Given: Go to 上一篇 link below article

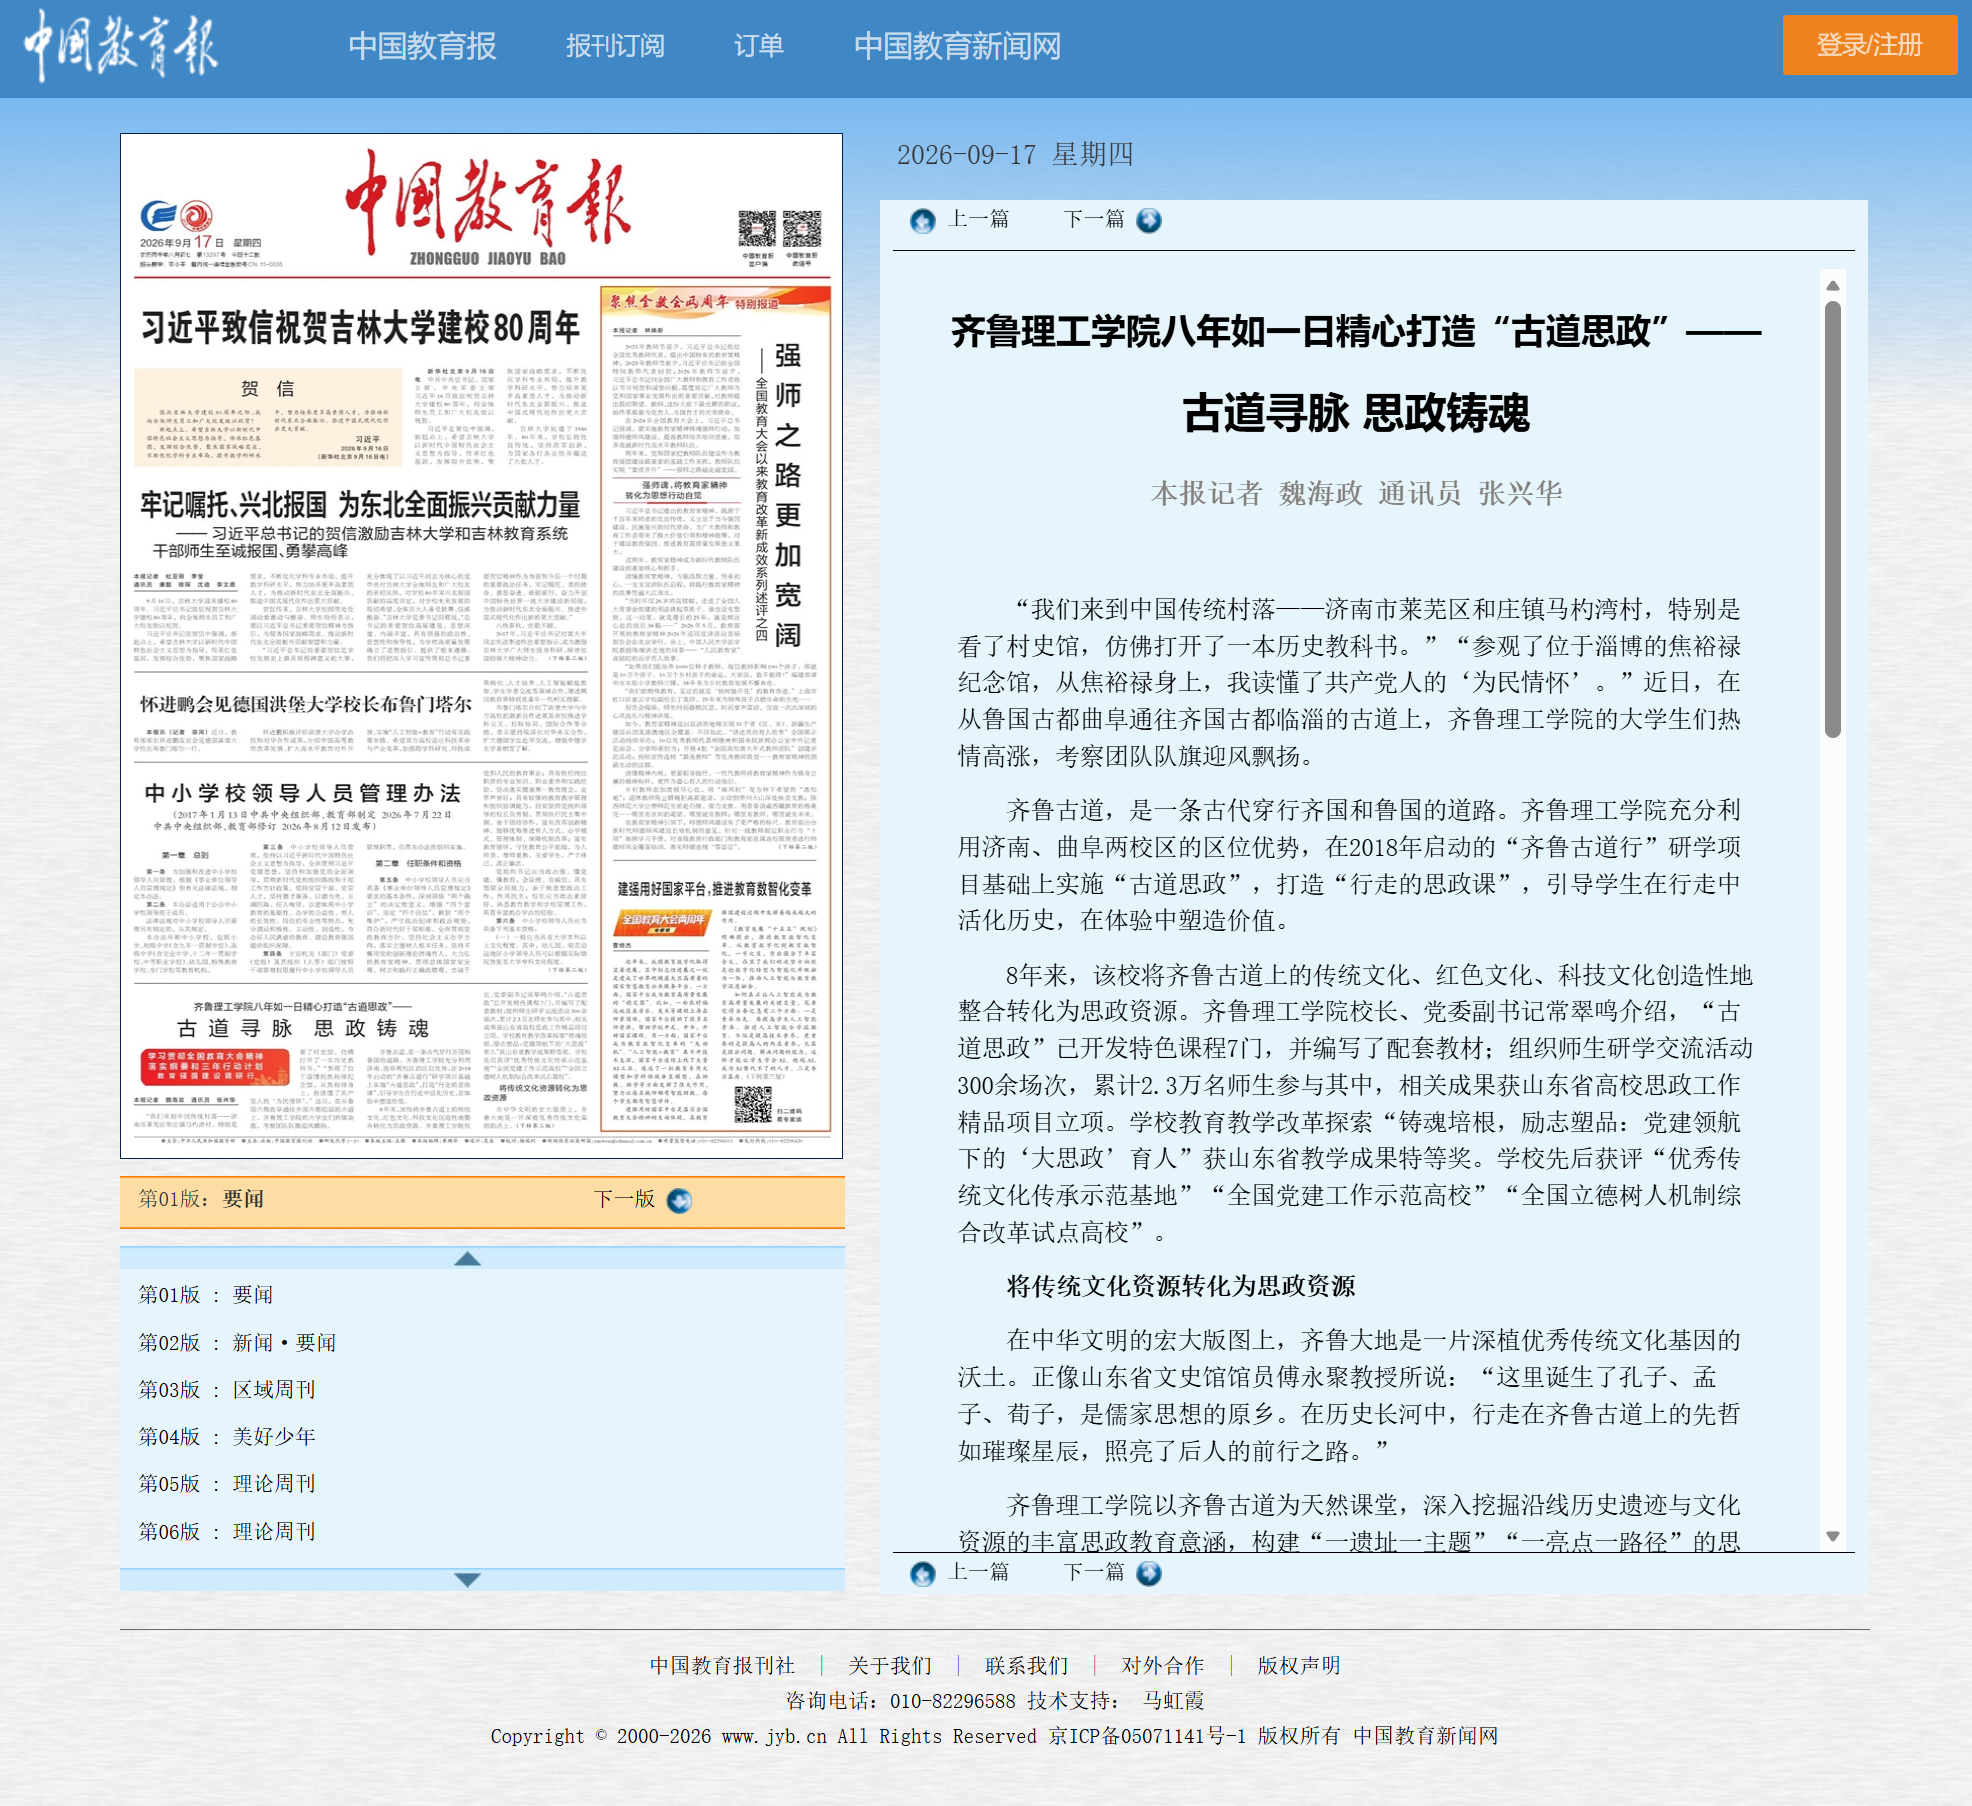Looking at the screenshot, I should tap(979, 1572).
